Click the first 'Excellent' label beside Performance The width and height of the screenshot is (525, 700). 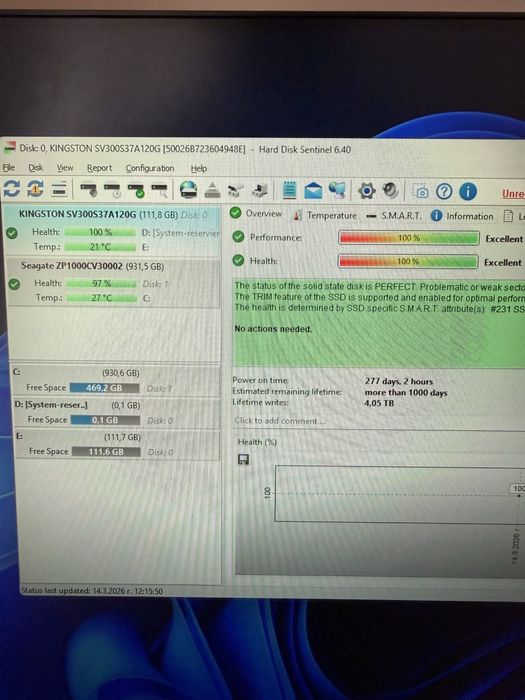coord(504,239)
